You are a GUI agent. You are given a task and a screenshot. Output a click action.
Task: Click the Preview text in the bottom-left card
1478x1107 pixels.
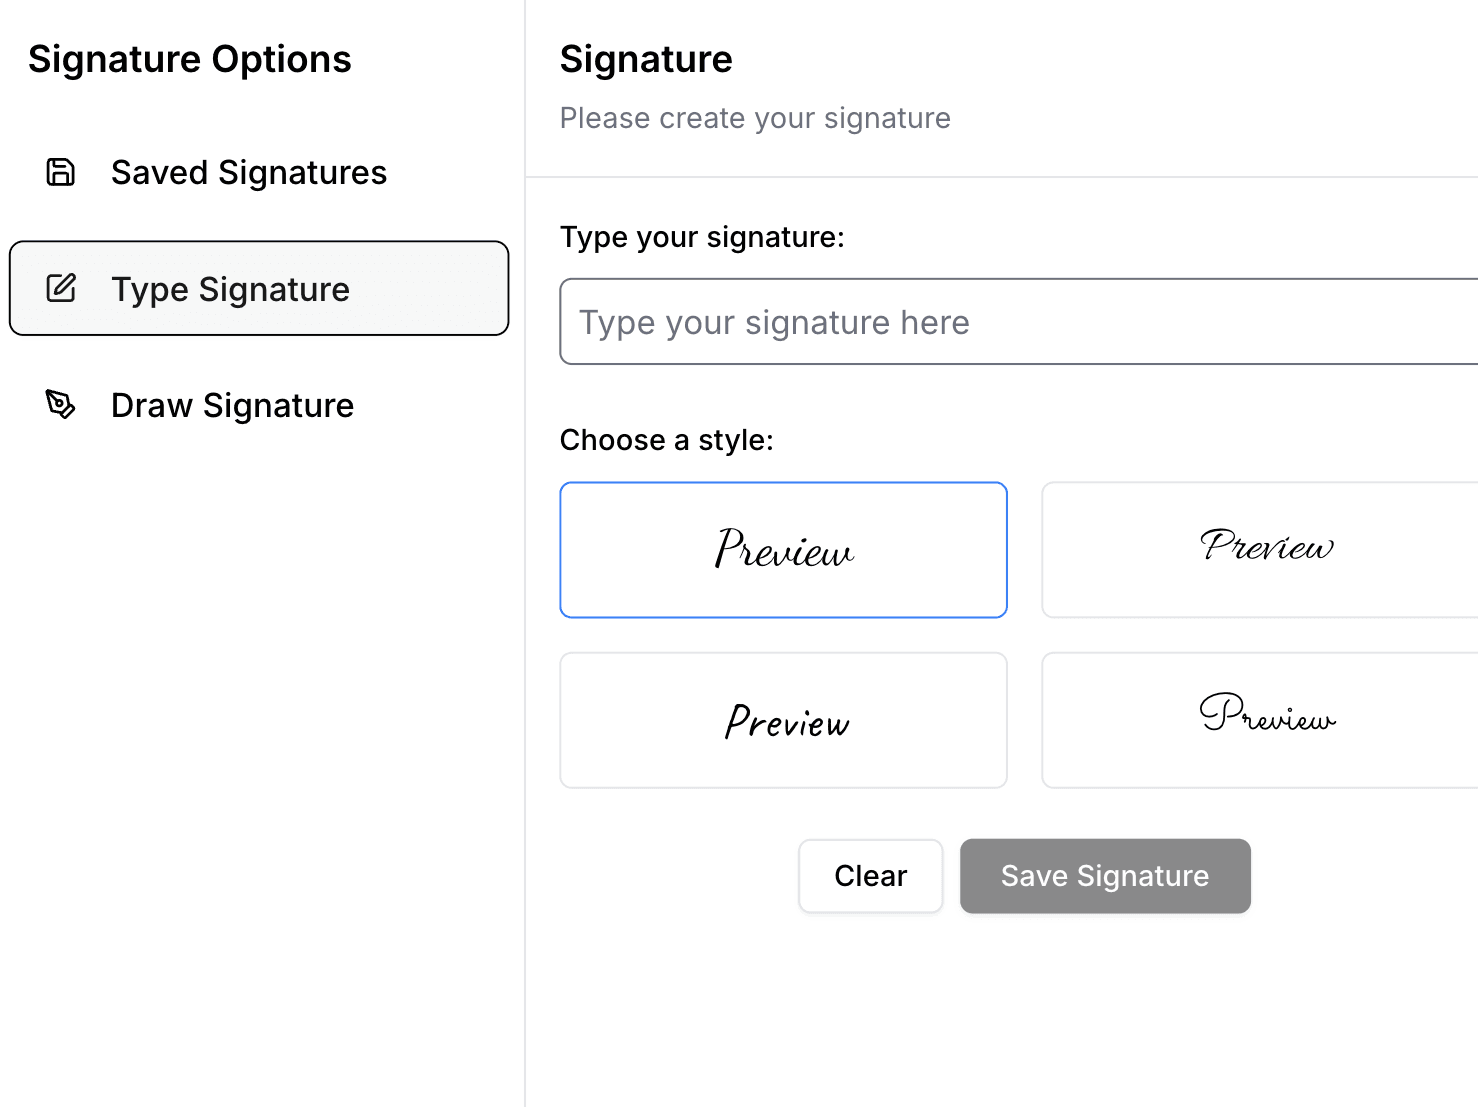click(787, 721)
